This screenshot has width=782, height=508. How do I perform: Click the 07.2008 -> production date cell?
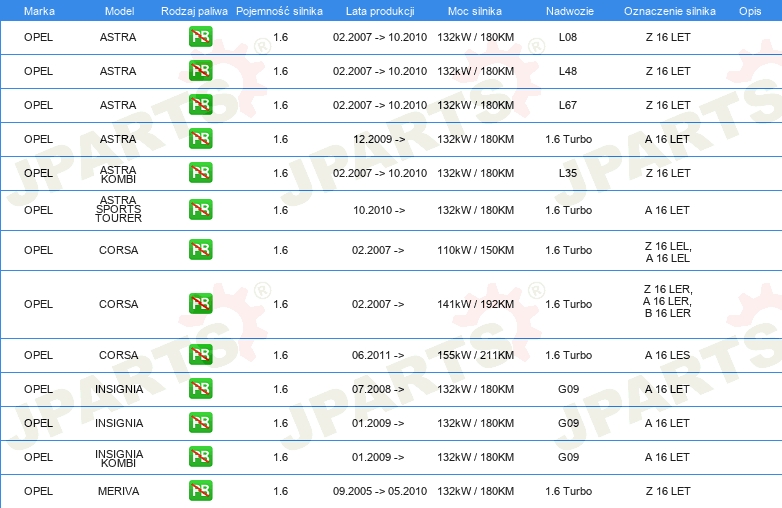(378, 389)
